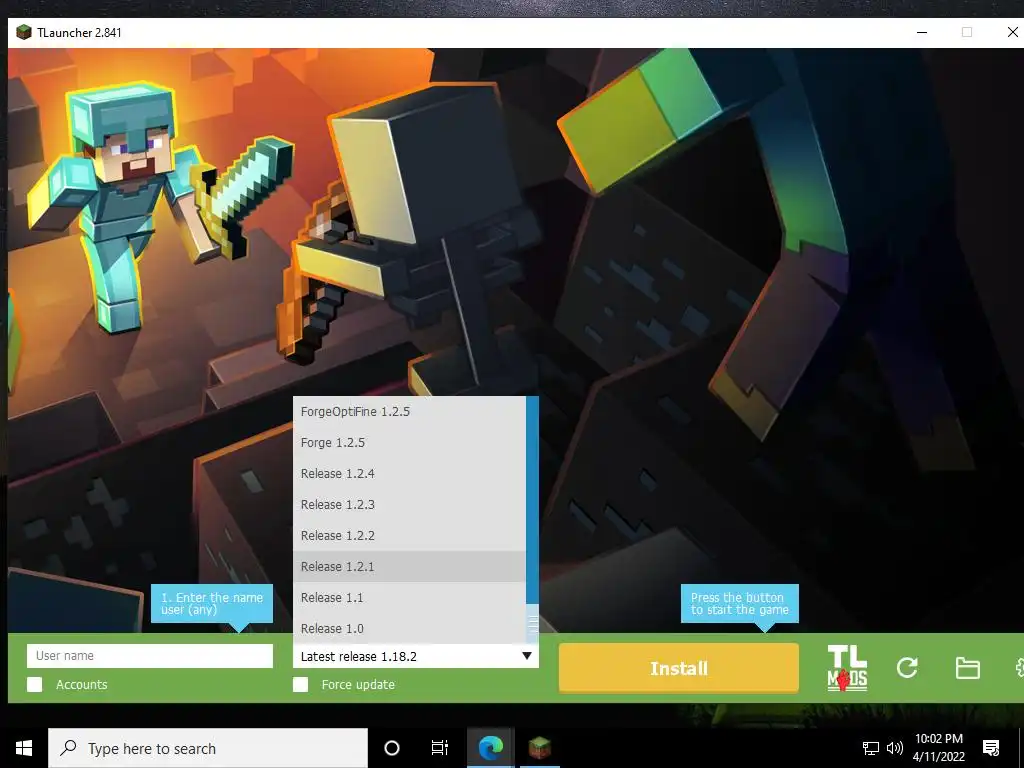Choose Release 1.2.2 version
The width and height of the screenshot is (1024, 768).
tap(409, 536)
